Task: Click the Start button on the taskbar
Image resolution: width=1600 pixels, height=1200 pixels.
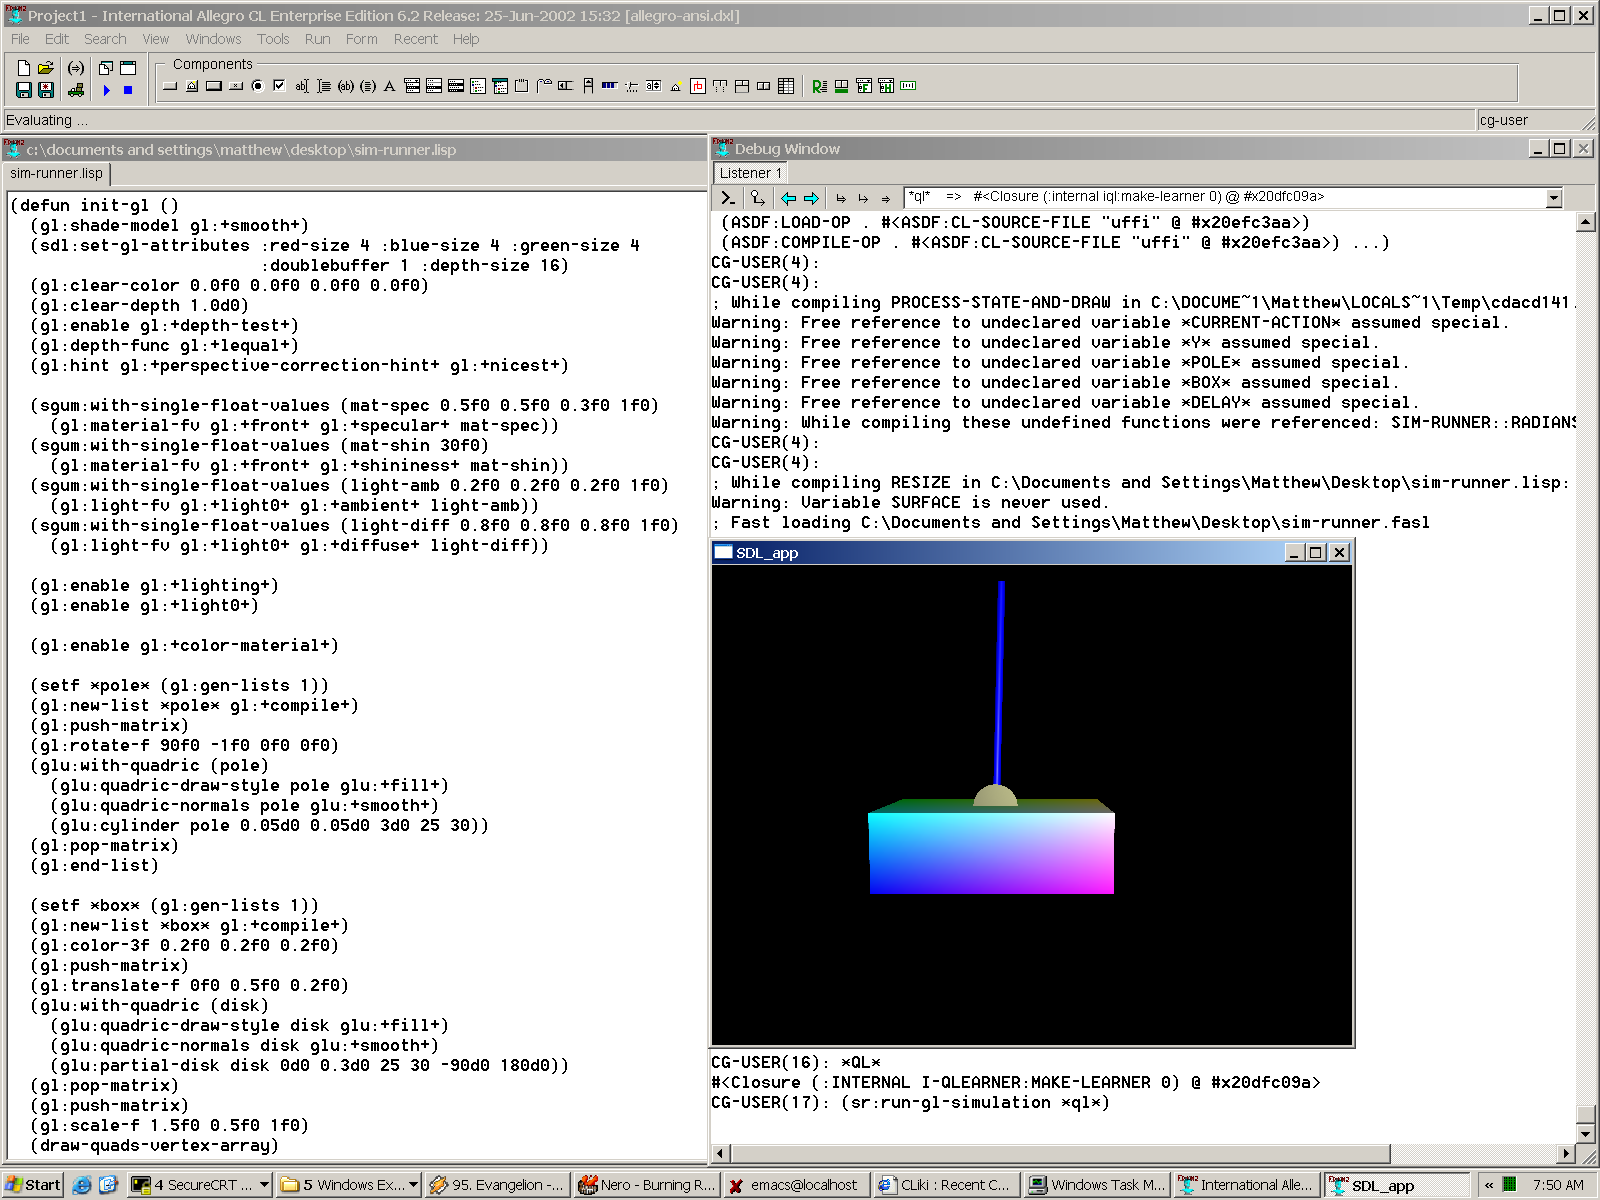Action: point(33,1184)
